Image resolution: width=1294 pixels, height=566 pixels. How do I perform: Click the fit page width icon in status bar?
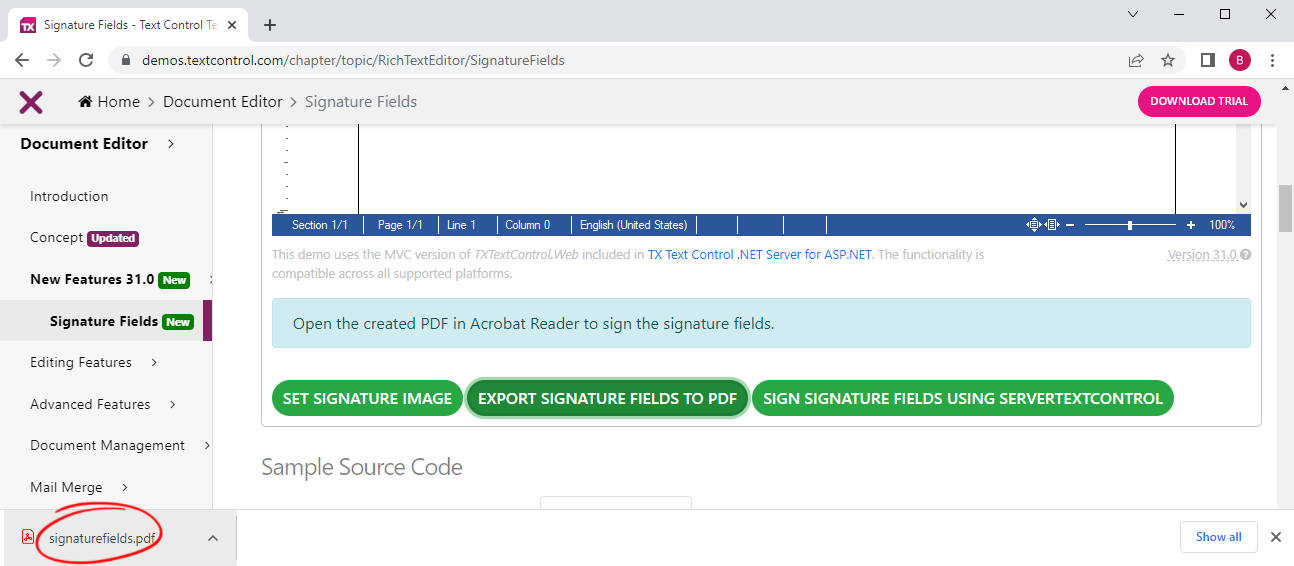click(x=1052, y=225)
